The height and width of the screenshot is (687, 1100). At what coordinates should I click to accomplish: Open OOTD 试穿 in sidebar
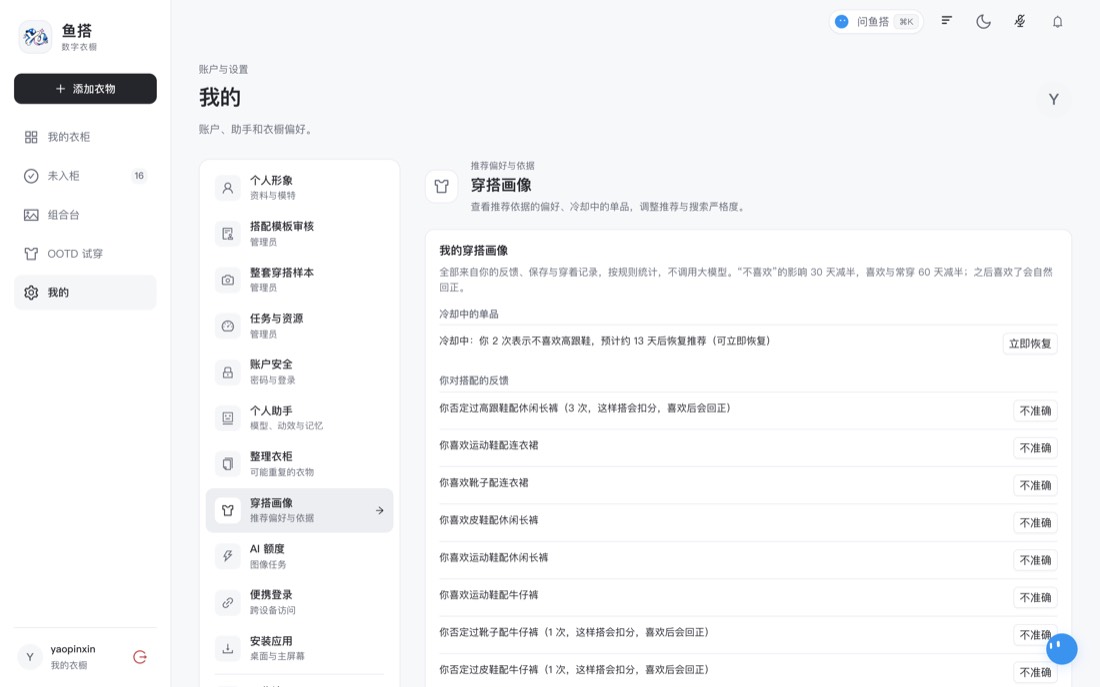(86, 254)
